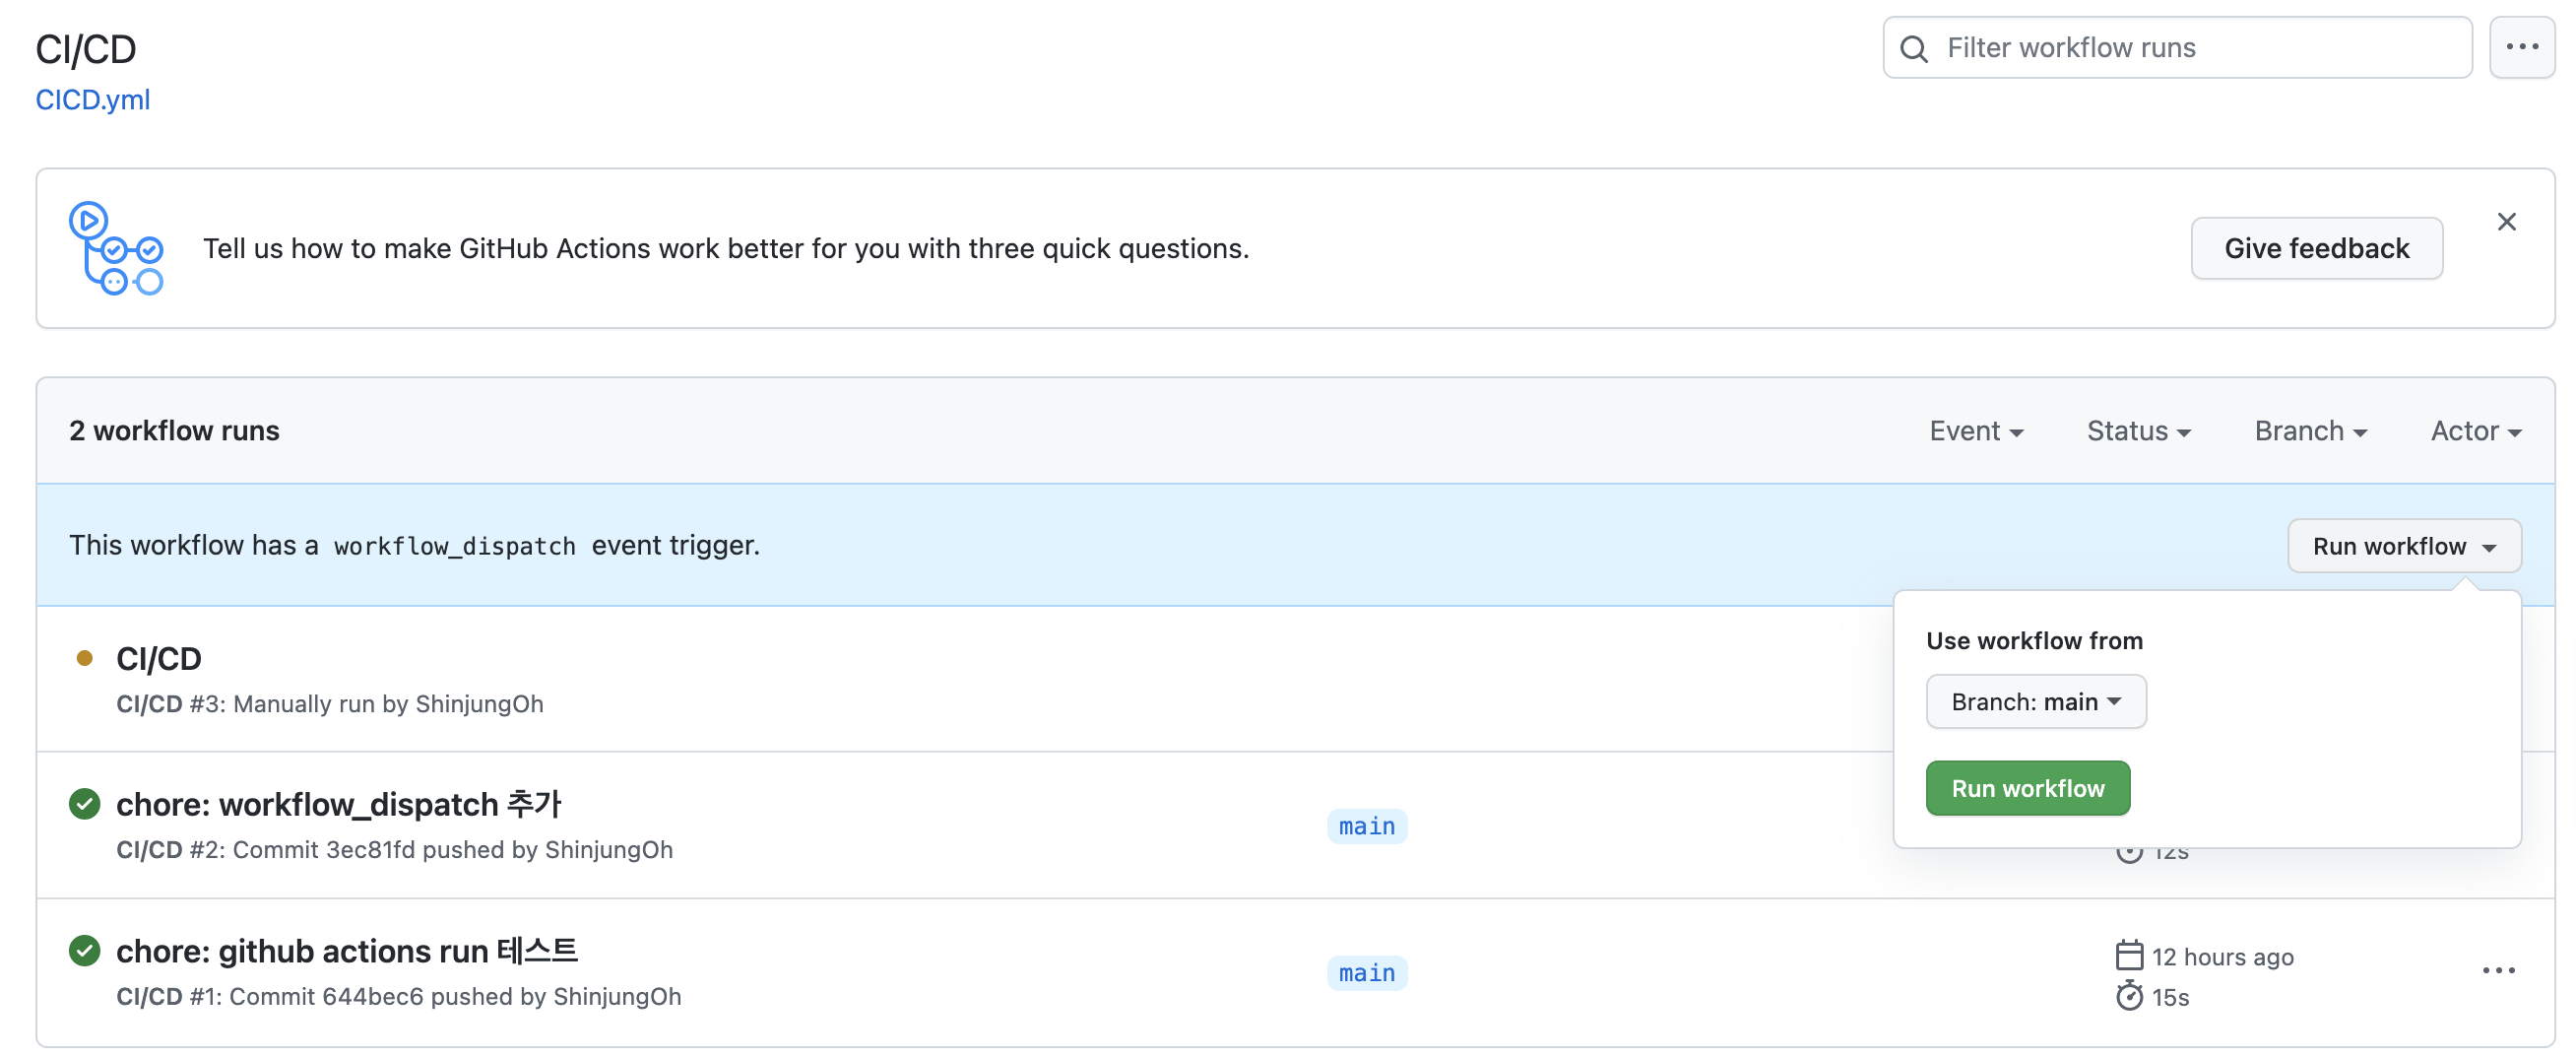Click 'CI/CD #3: Manually run by ShinjungOh' text
The image size is (2576, 1058).
pyautogui.click(x=330, y=704)
